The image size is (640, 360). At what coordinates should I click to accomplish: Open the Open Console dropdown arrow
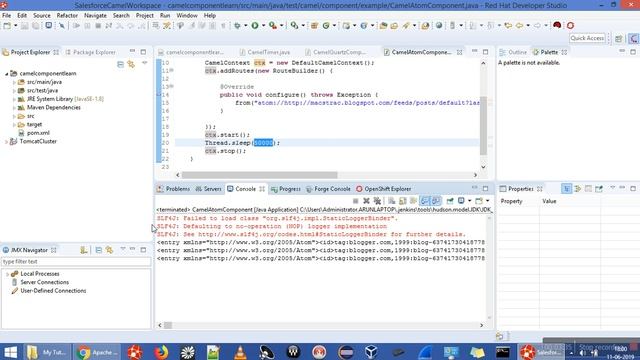pyautogui.click(x=487, y=201)
